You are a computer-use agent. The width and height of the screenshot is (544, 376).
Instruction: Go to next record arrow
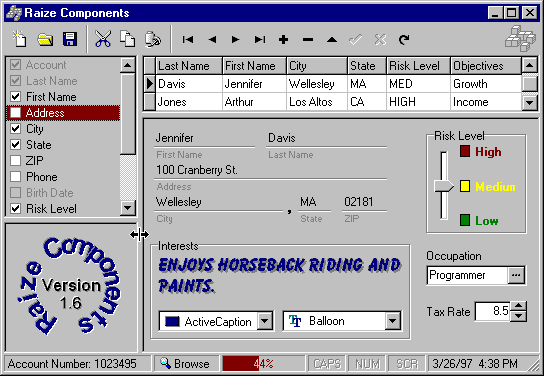point(235,40)
